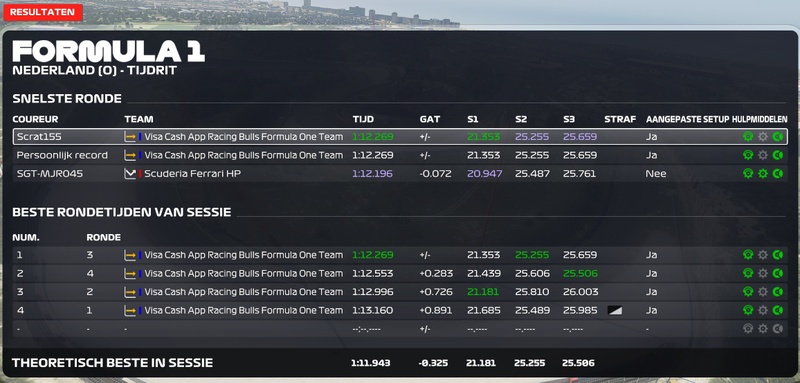
Task: Click the Ferrari team logo beside SGT-MJR045
Action: 130,174
